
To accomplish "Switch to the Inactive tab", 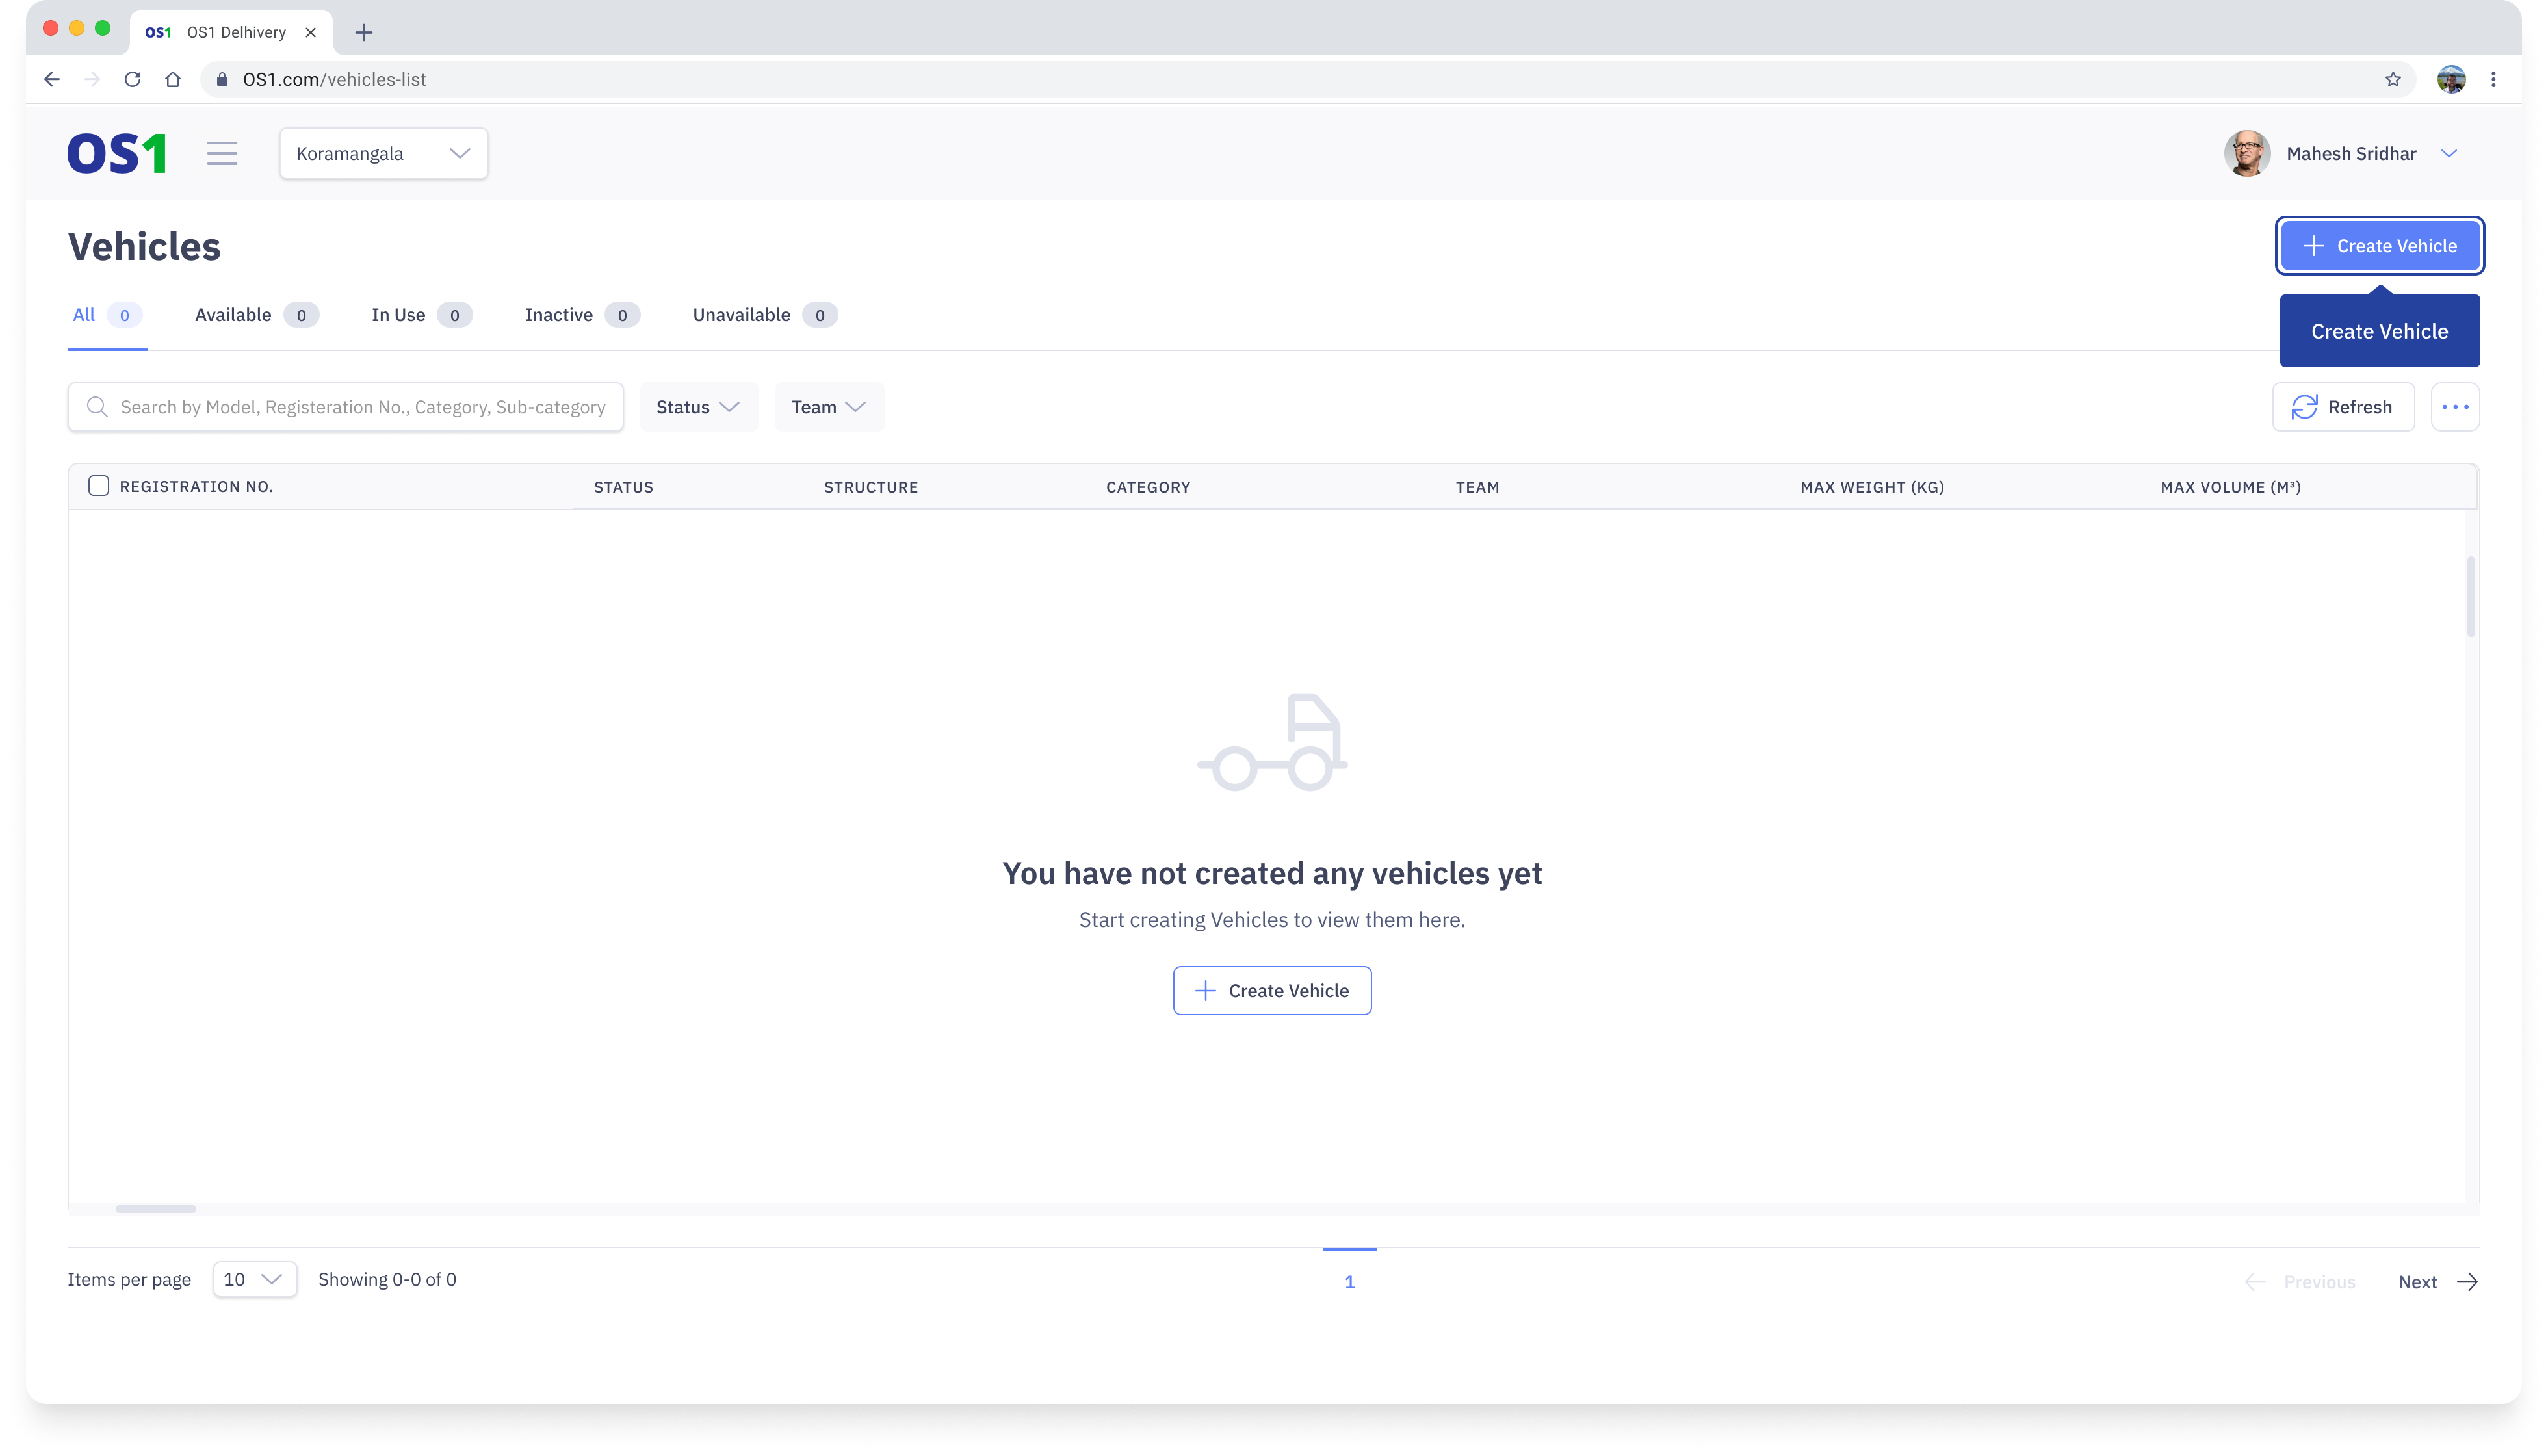I will point(580,315).
